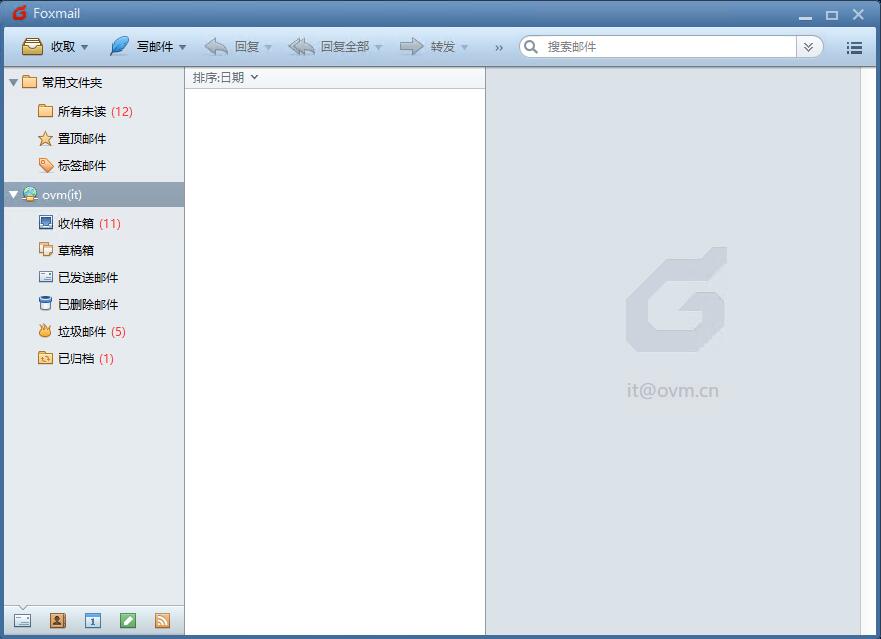Minimize the Foxmail window
881x639 pixels.
pos(805,18)
